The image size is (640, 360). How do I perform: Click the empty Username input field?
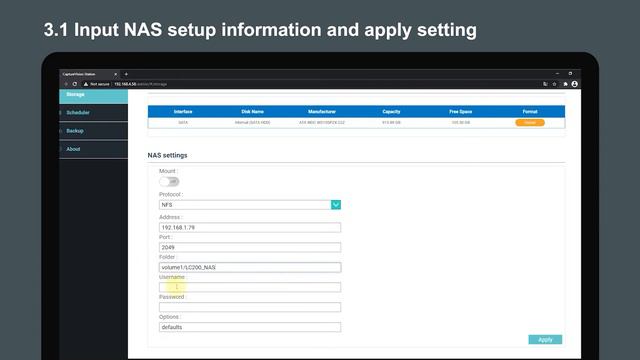[x=250, y=287]
